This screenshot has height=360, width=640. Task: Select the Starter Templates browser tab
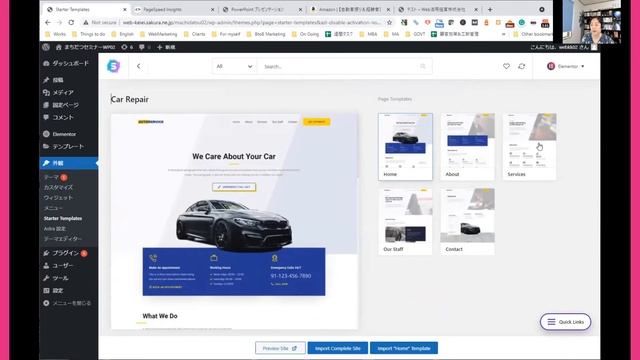click(86, 9)
